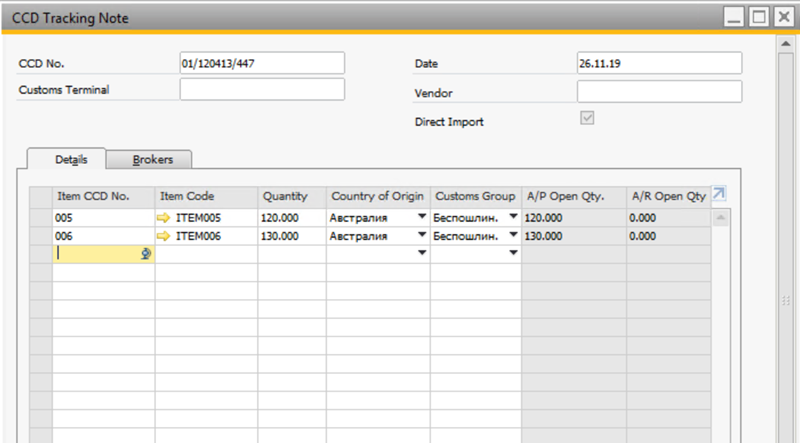Switch to the Details tab
Viewport: 800px width, 443px height.
point(66,159)
